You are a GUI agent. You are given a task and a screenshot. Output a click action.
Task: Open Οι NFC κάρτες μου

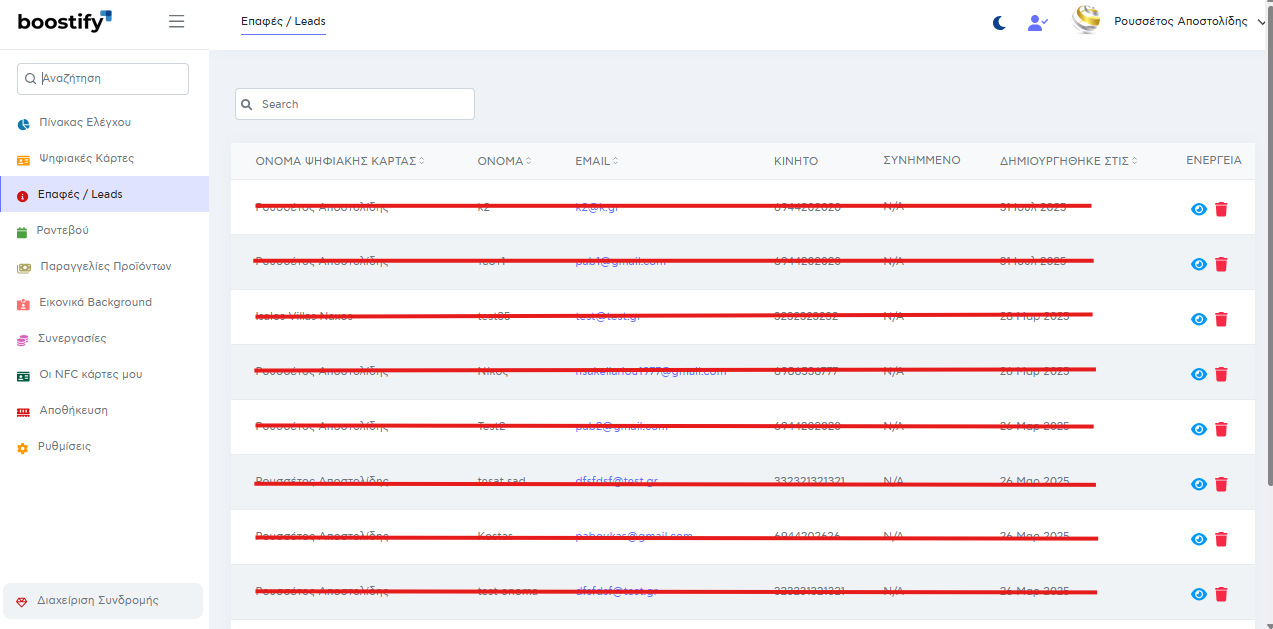pos(90,375)
